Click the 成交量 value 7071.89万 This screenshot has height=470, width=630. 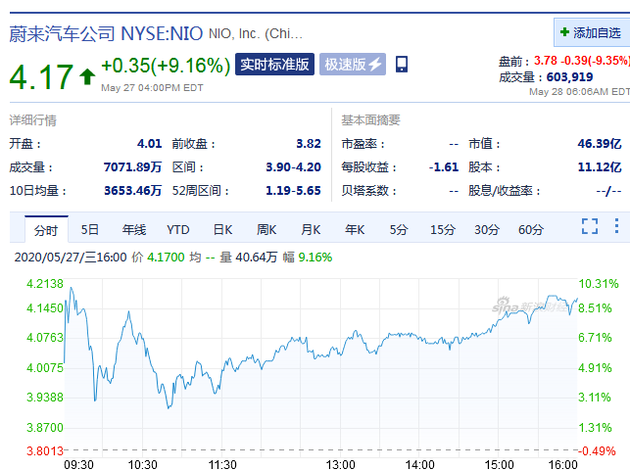(133, 167)
